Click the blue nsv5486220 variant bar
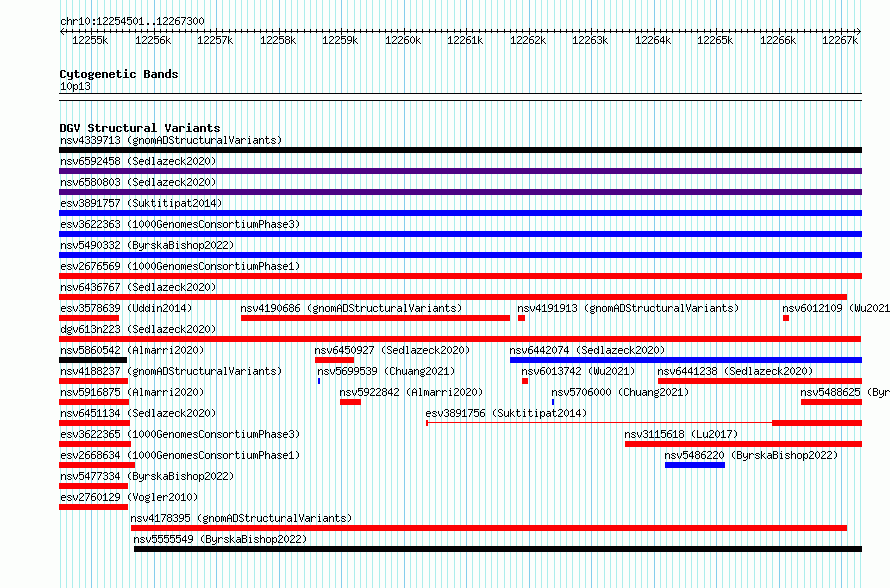 [695, 465]
